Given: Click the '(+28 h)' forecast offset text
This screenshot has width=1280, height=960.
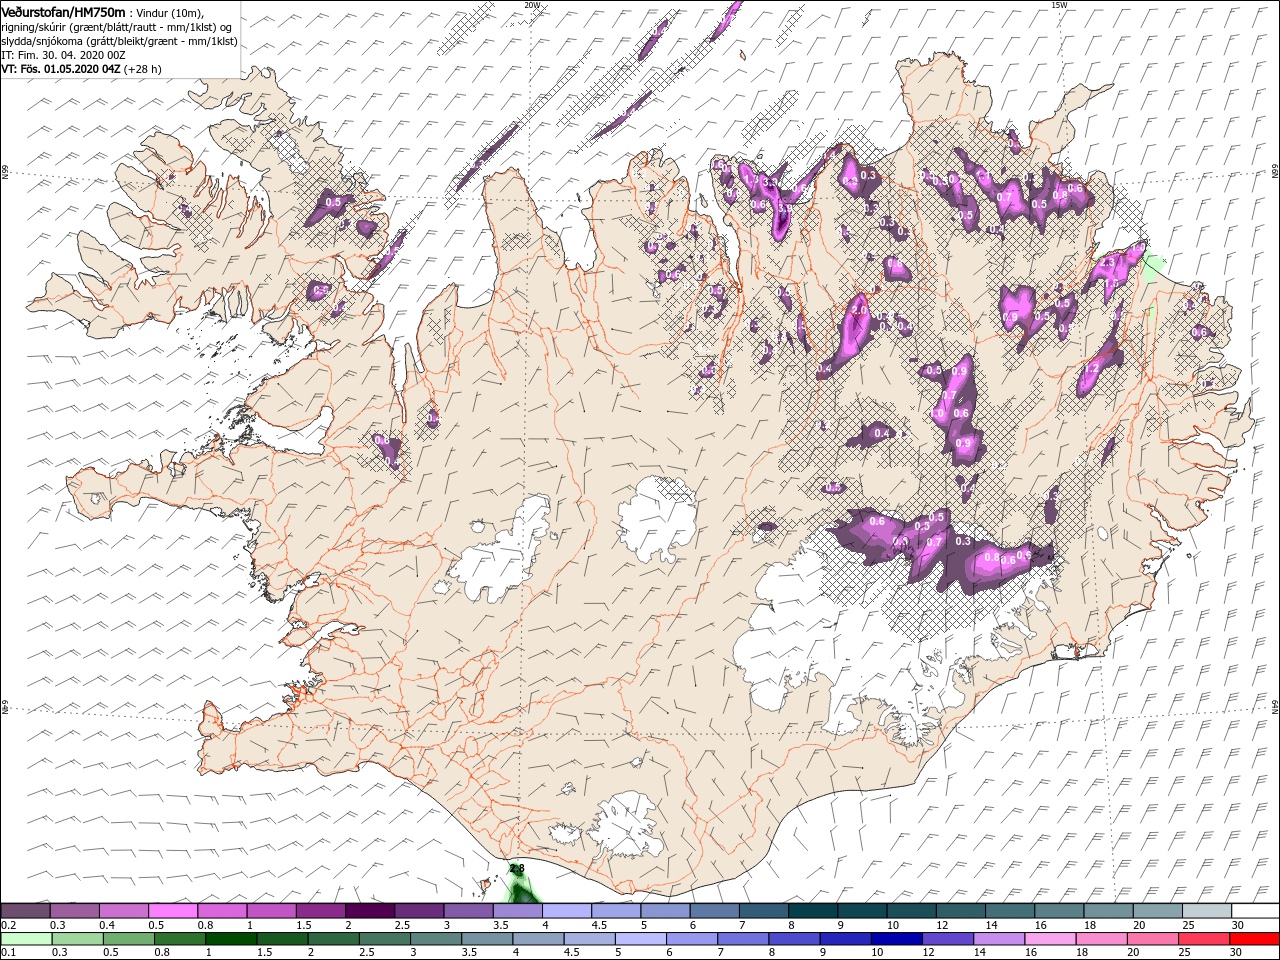Looking at the screenshot, I should point(143,69).
